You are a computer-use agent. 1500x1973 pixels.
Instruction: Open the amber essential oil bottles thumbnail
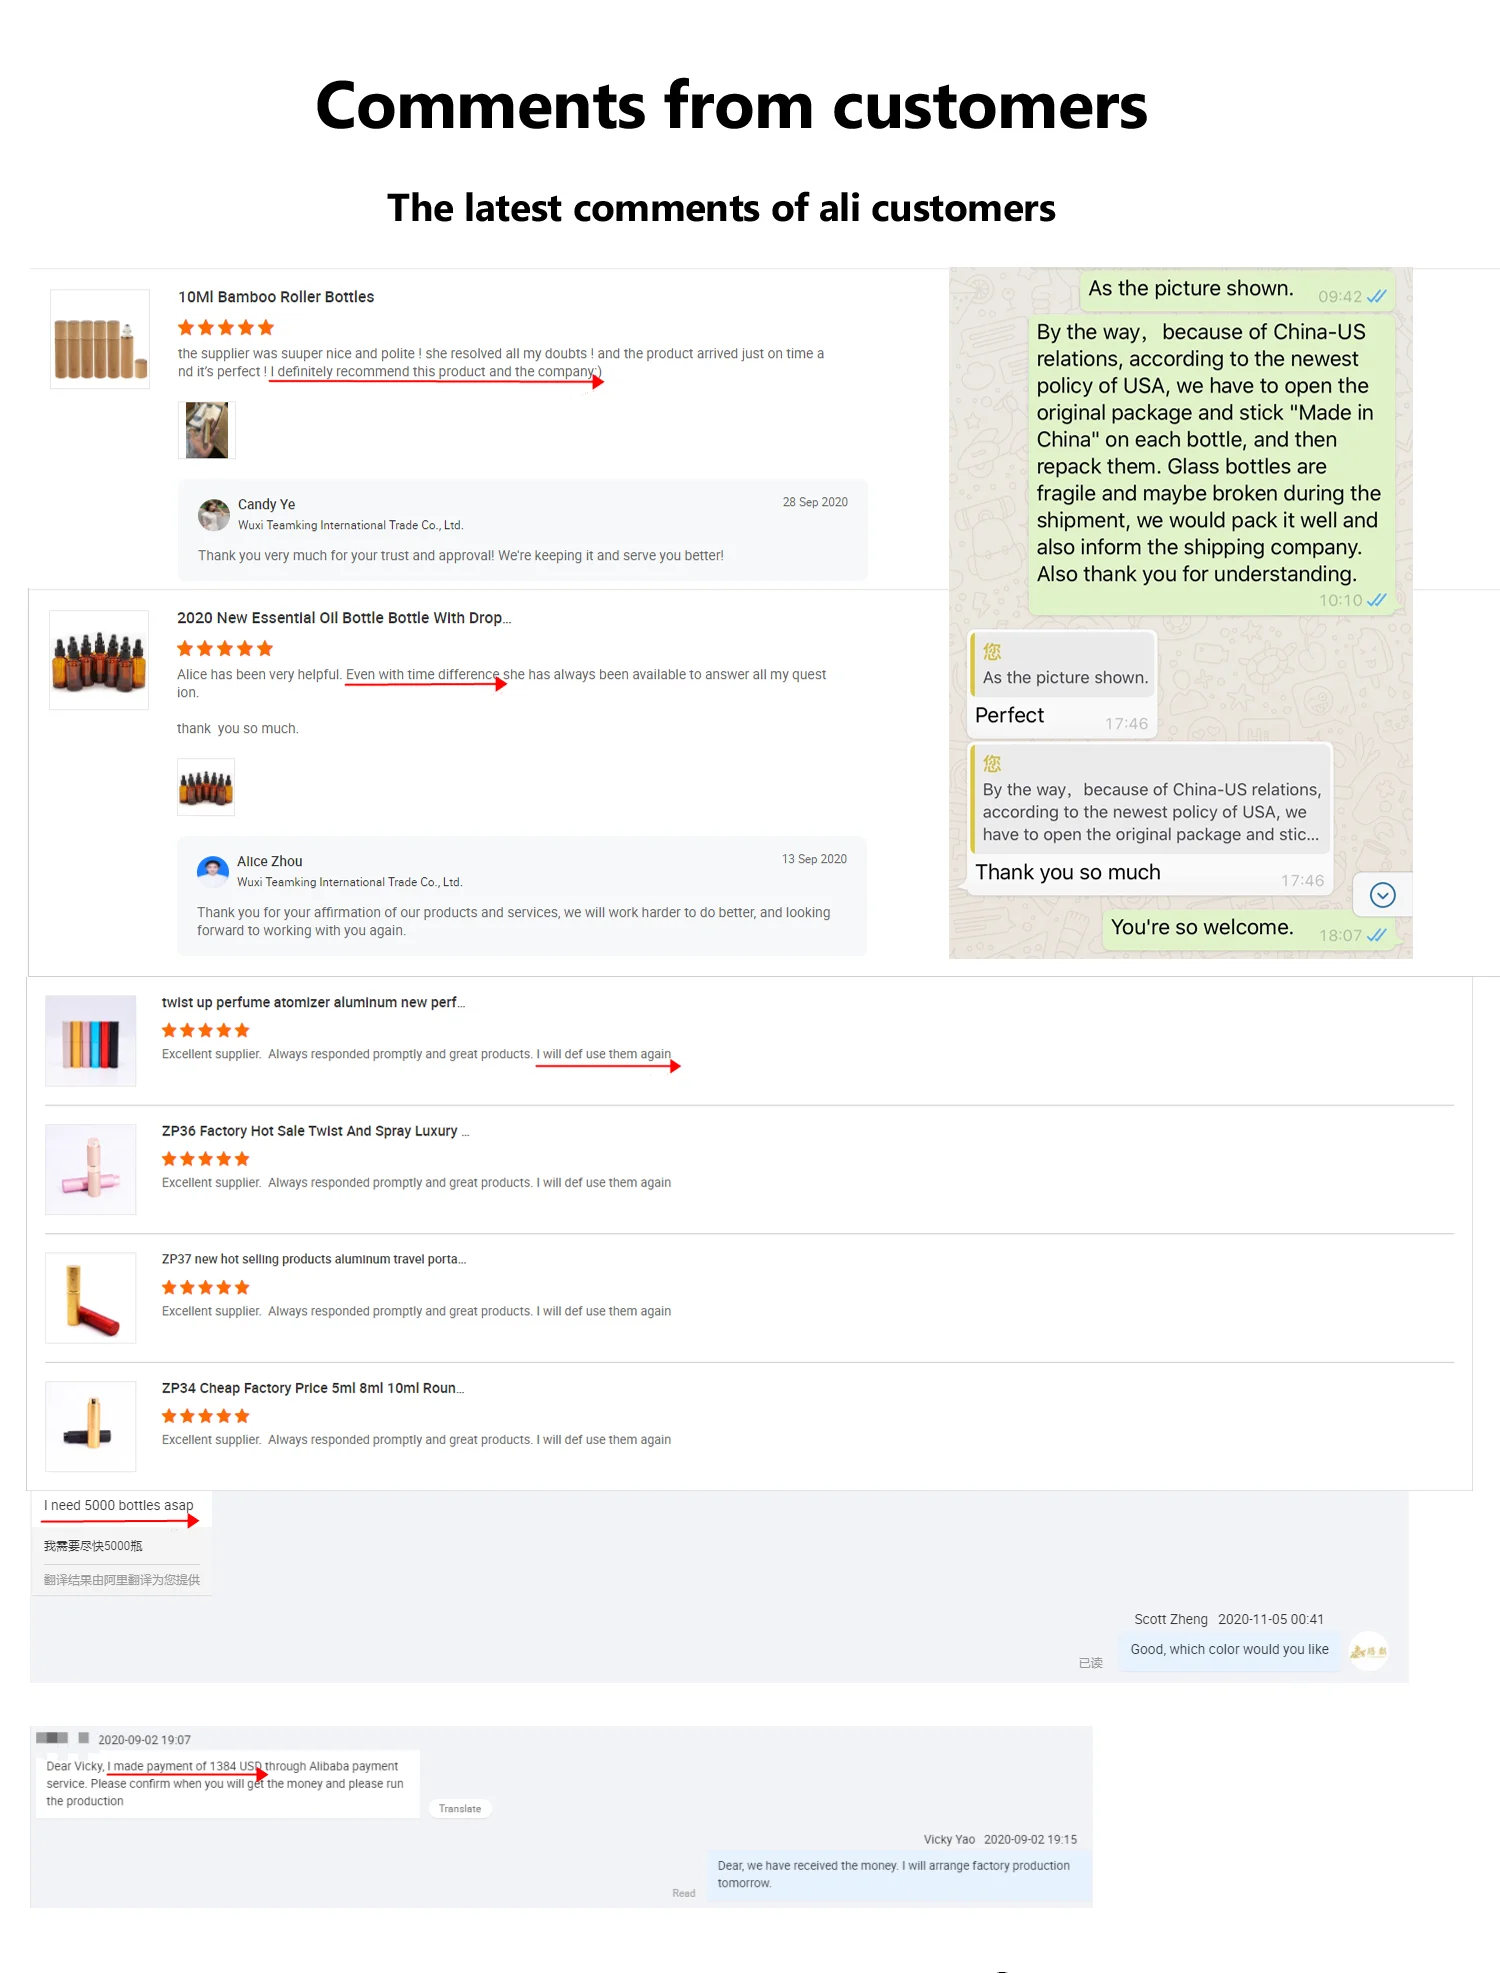pos(99,660)
